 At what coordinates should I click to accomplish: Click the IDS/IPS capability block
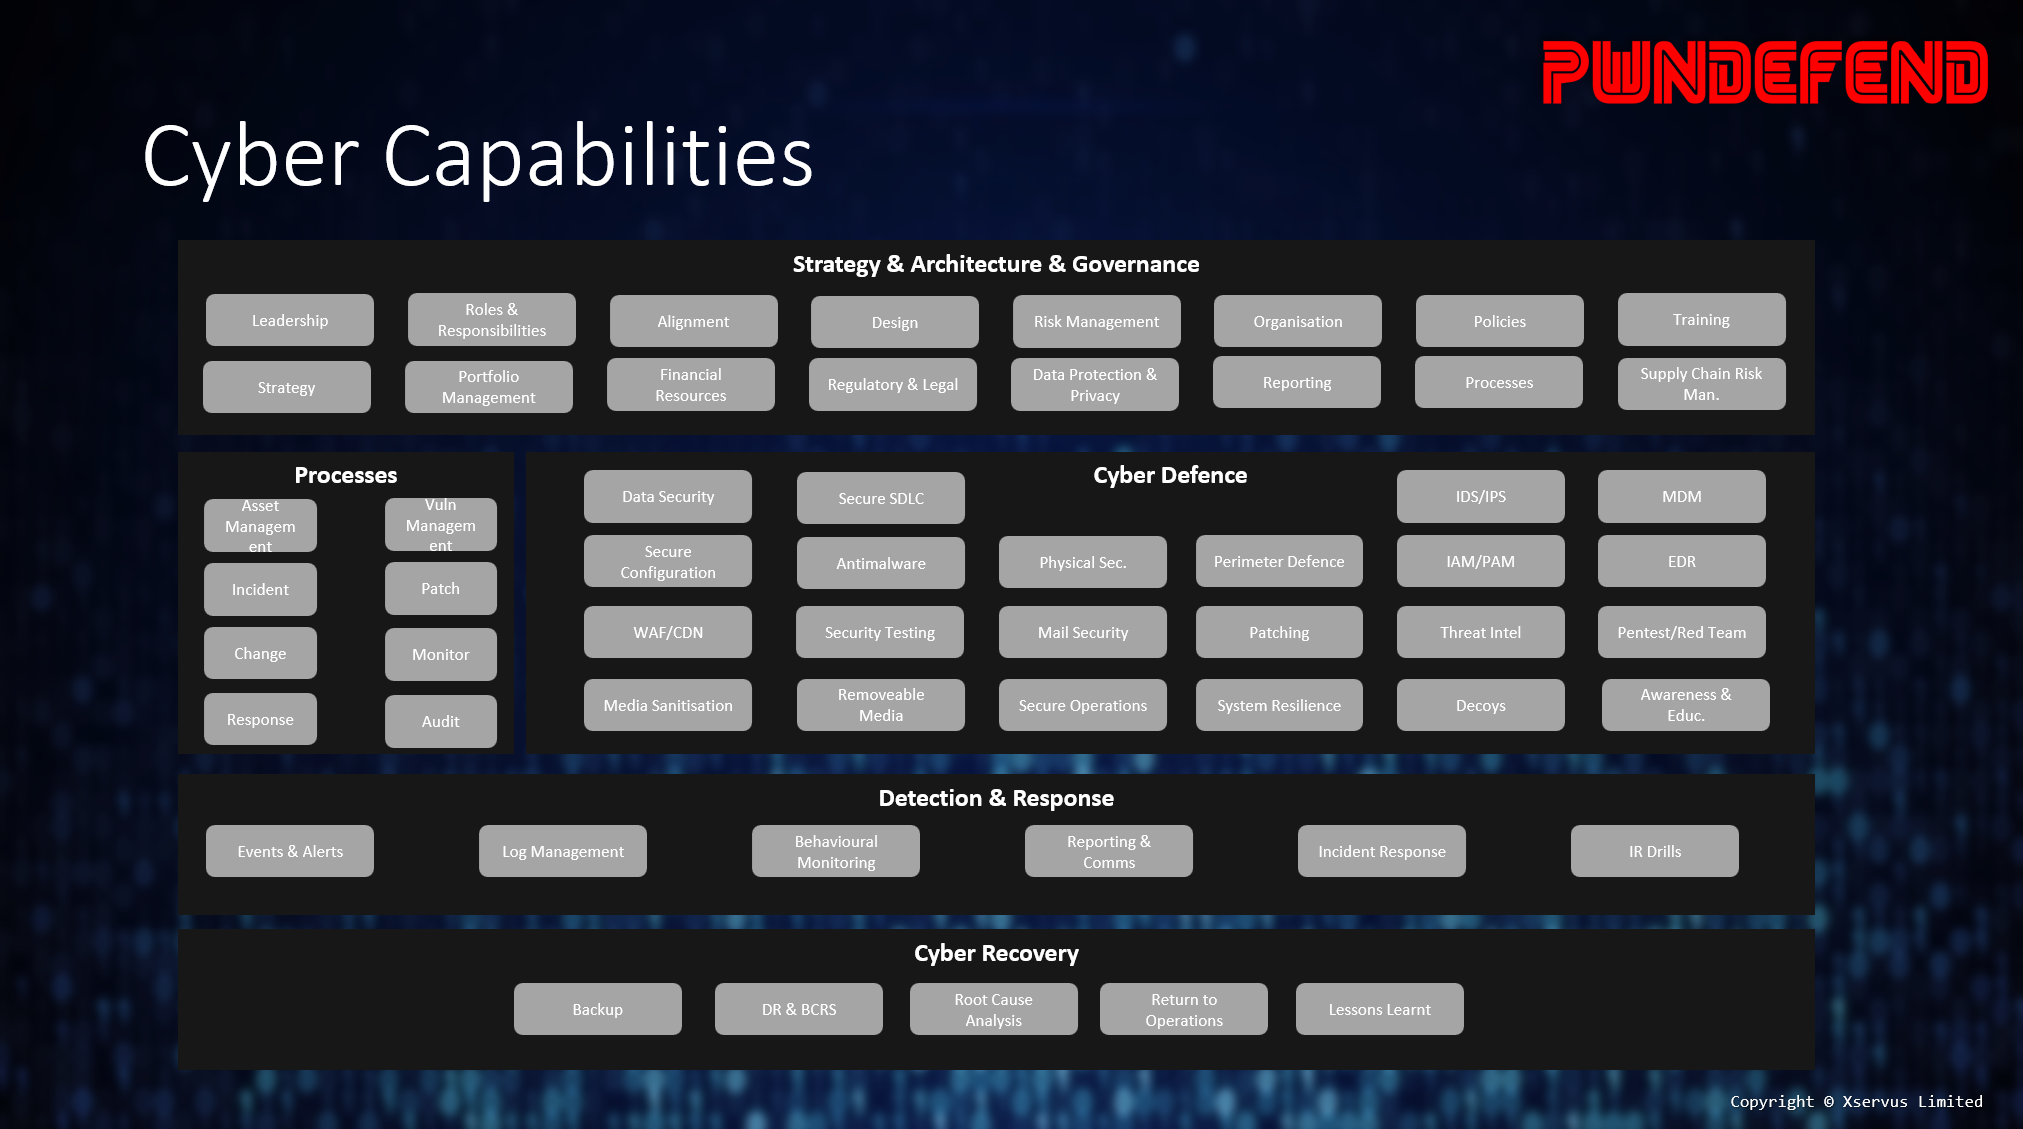pyautogui.click(x=1481, y=496)
